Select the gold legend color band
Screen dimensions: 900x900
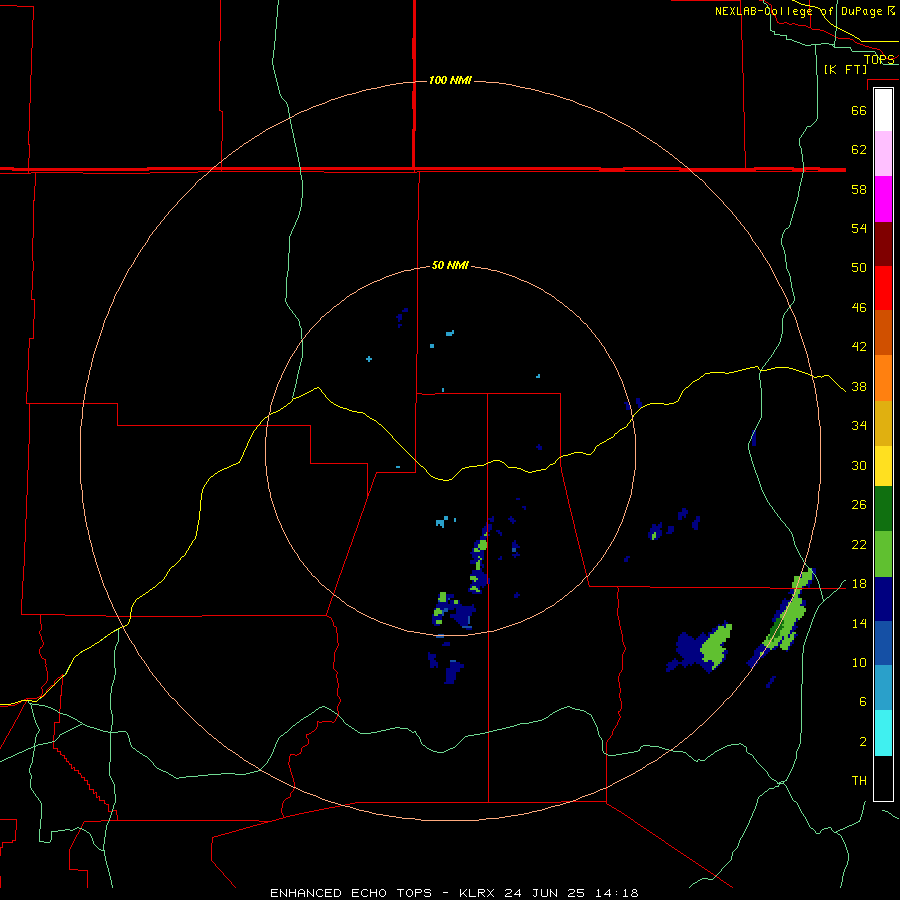[x=883, y=423]
